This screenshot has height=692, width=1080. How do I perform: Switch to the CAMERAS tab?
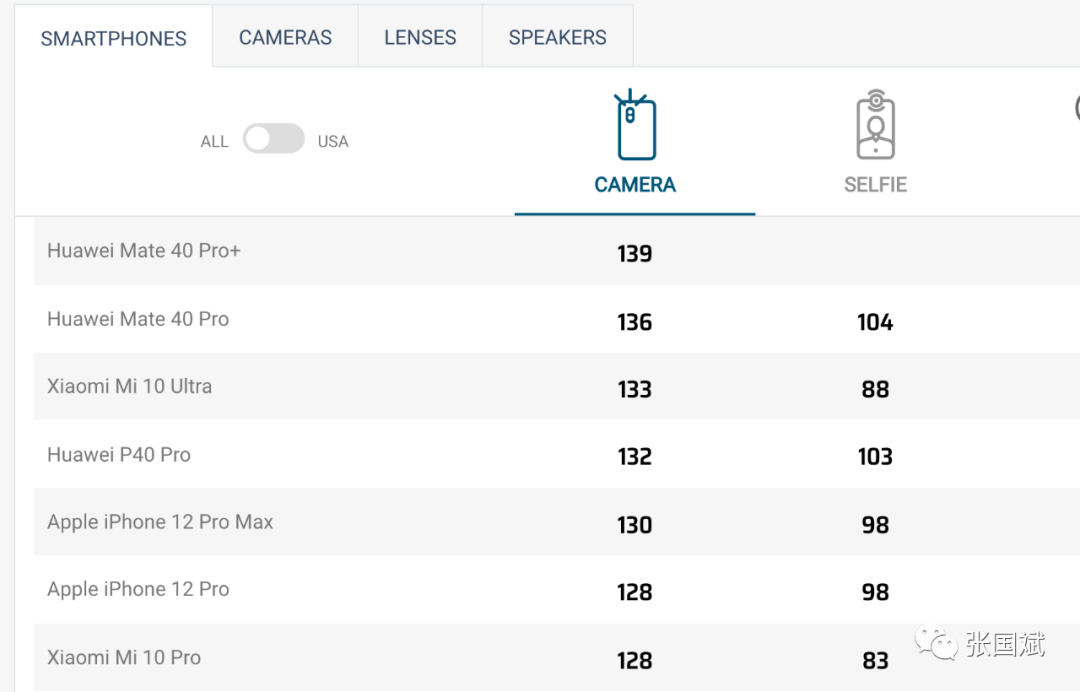(285, 37)
